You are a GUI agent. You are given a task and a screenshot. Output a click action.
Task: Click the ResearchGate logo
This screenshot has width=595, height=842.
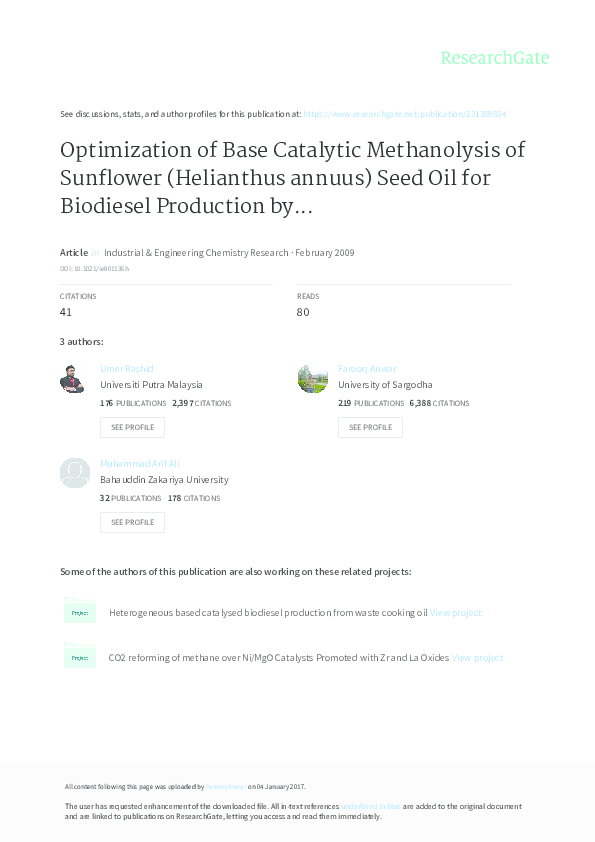[496, 58]
